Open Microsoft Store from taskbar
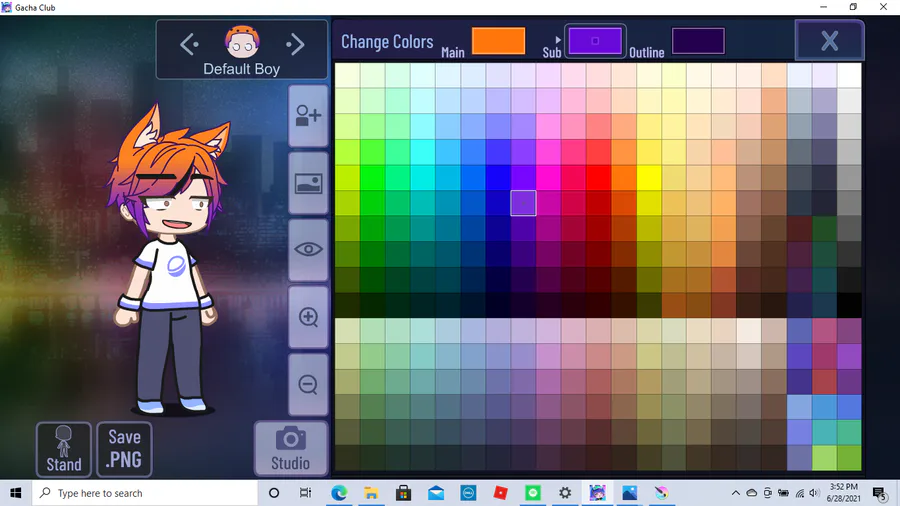Viewport: 900px width, 506px height. 404,493
